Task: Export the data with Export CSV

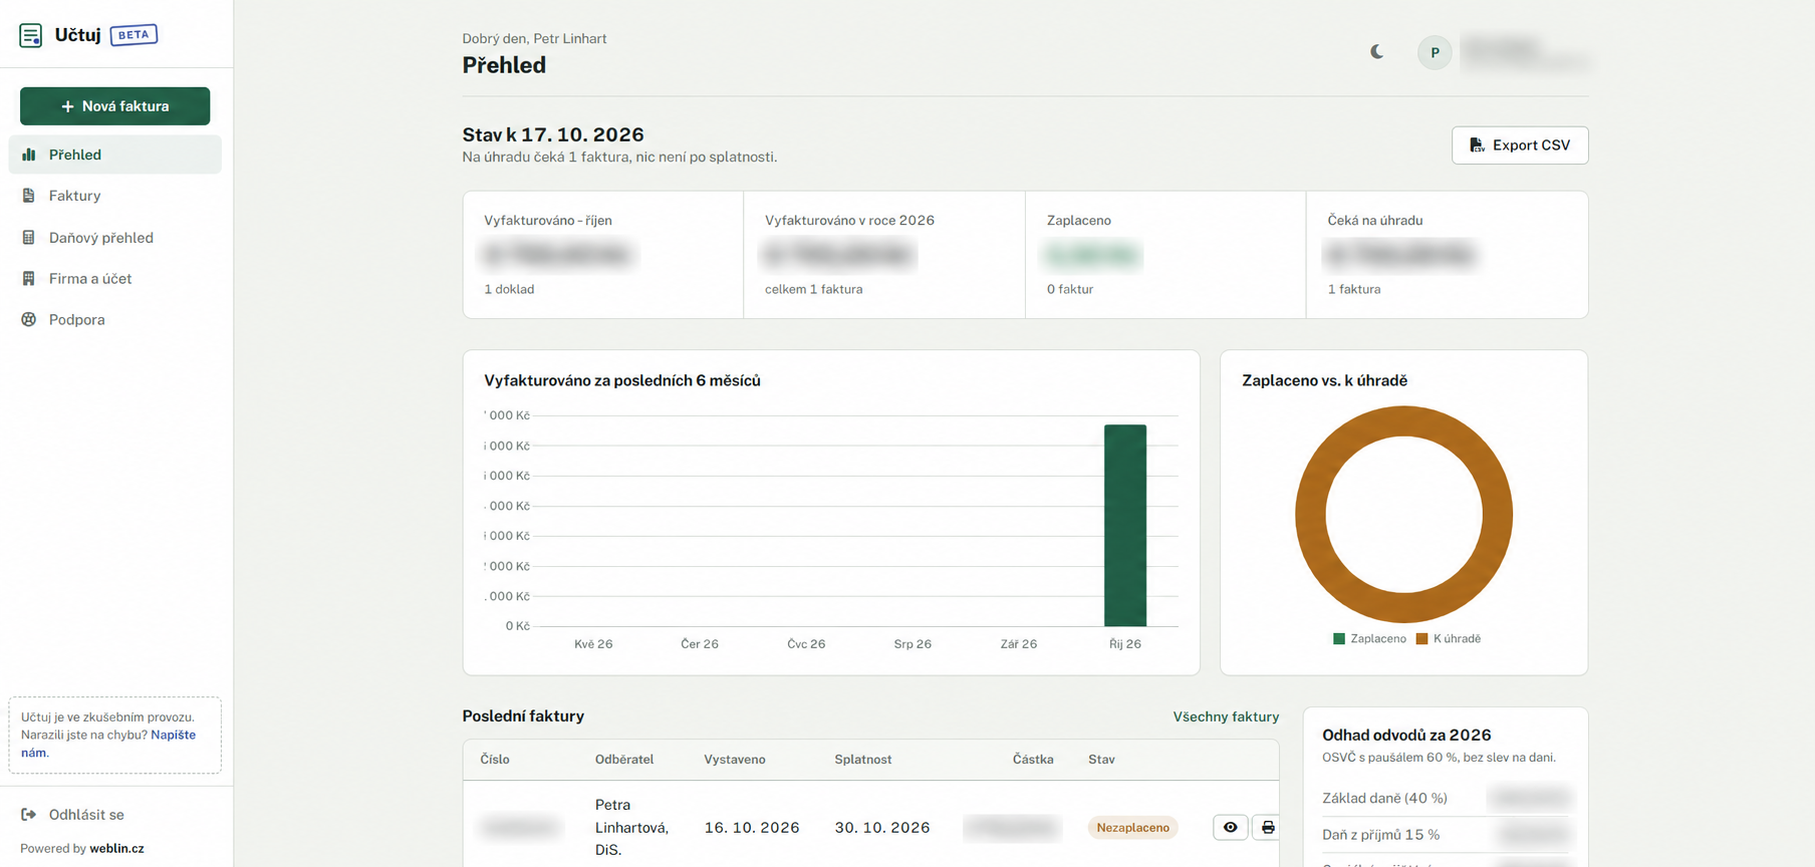Action: (x=1519, y=145)
